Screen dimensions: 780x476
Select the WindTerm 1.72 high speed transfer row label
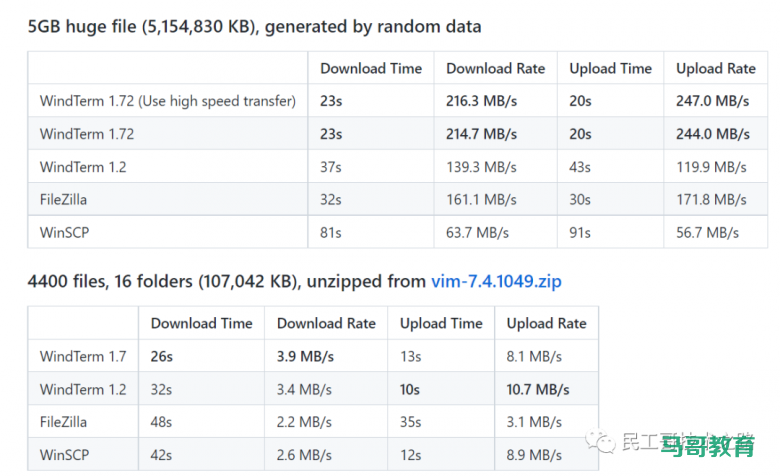pyautogui.click(x=168, y=101)
